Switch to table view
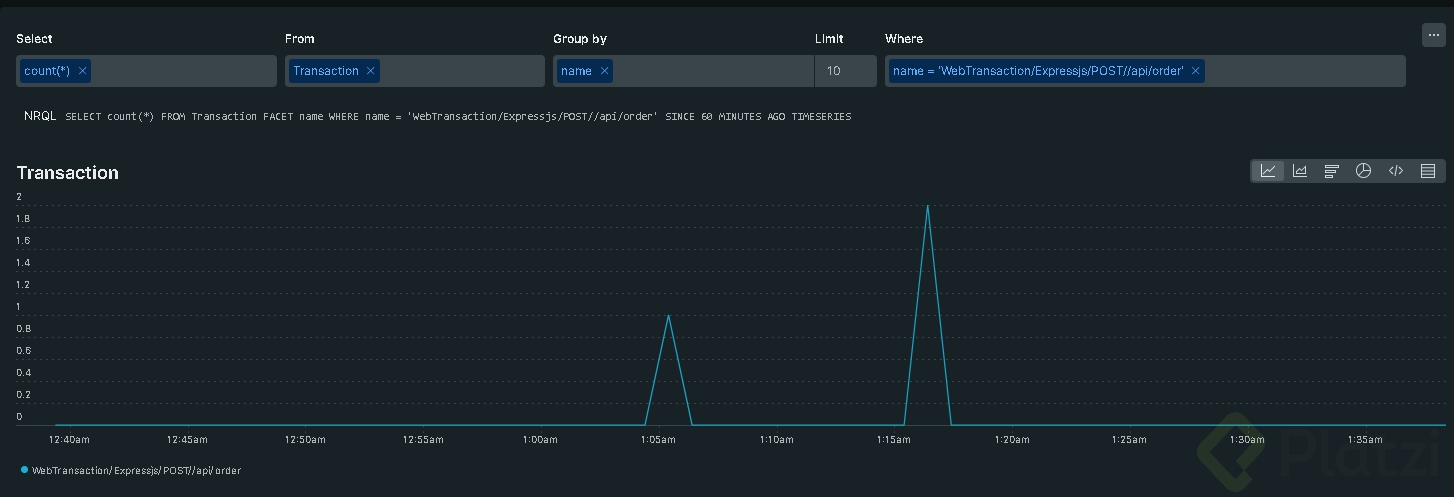This screenshot has height=497, width=1454. (1428, 171)
